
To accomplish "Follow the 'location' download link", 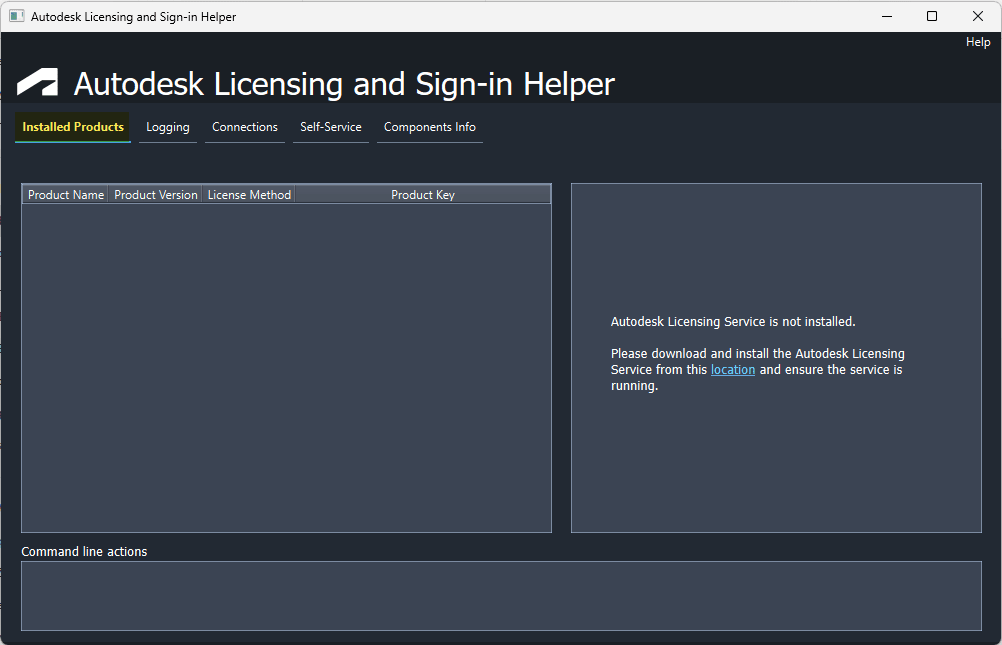I will 732,369.
